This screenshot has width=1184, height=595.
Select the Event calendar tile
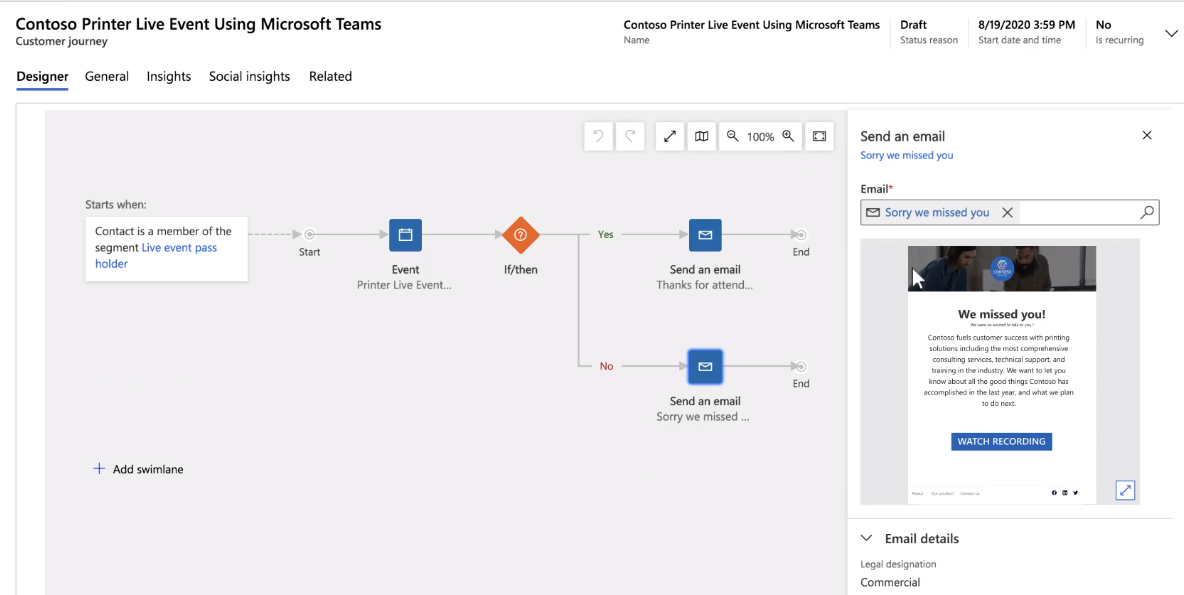click(405, 235)
